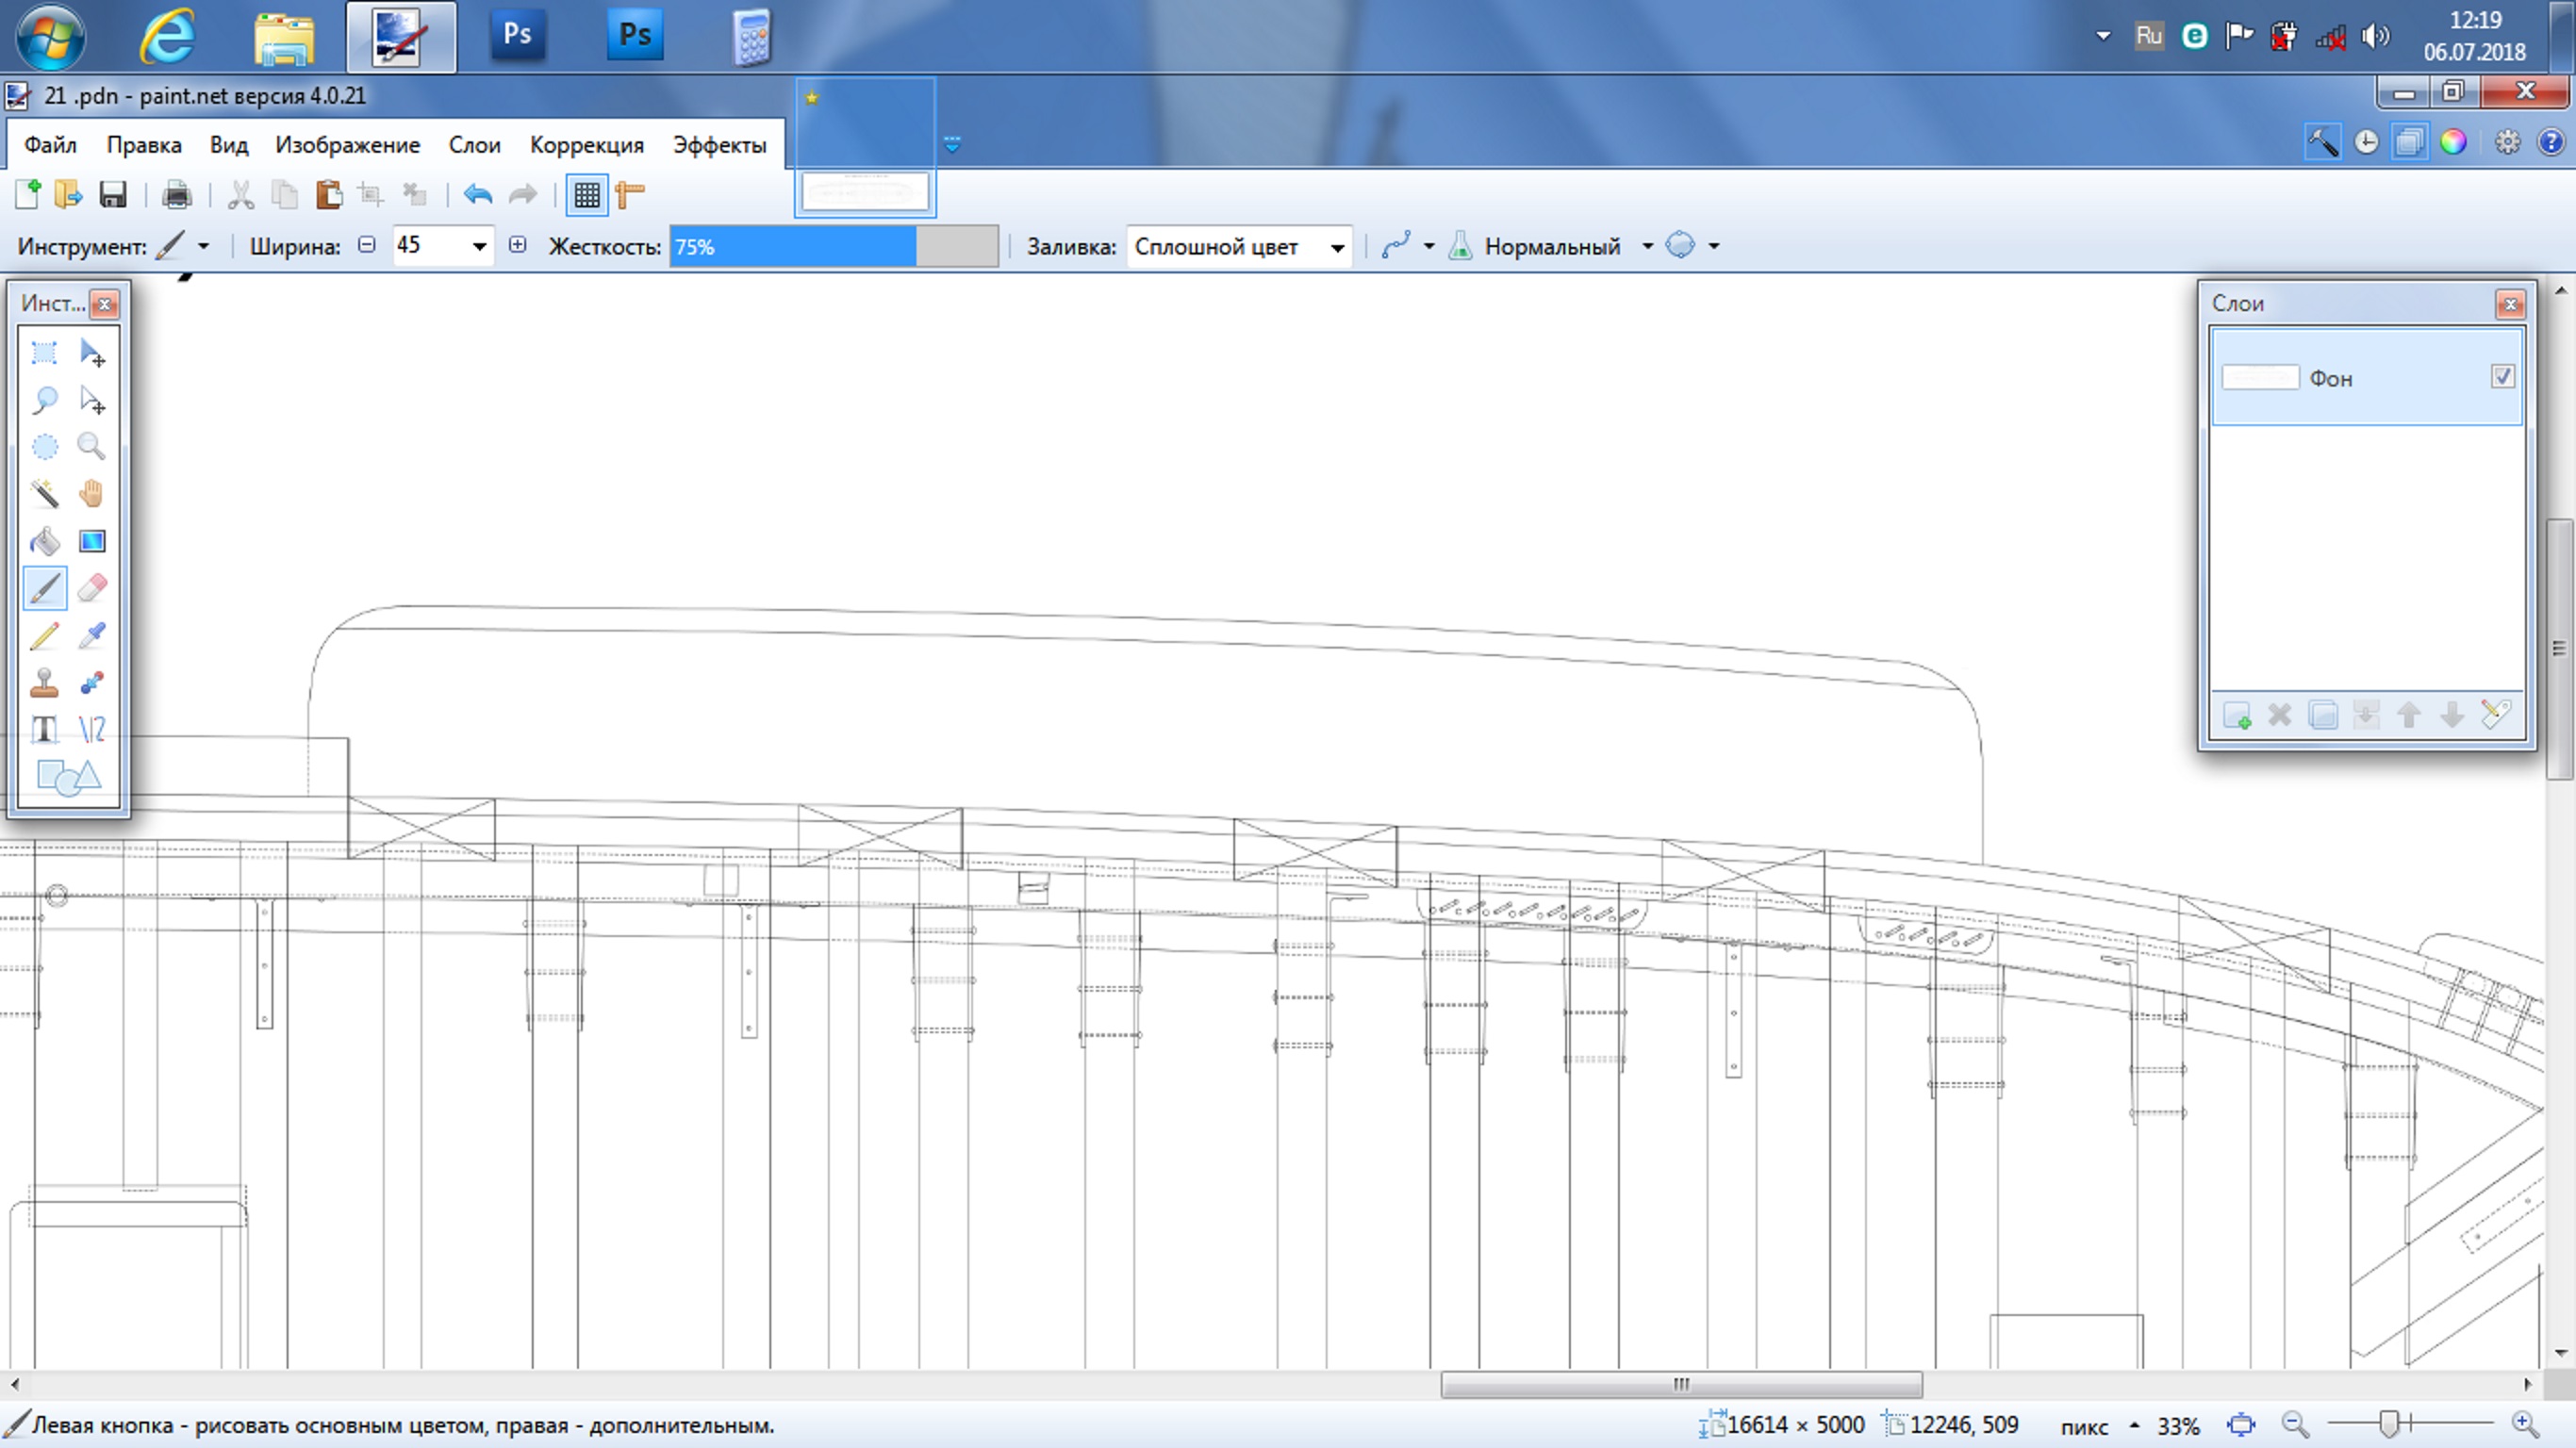The image size is (2576, 1448).
Task: Uncheck visibility of the Фон layer
Action: pos(2502,377)
